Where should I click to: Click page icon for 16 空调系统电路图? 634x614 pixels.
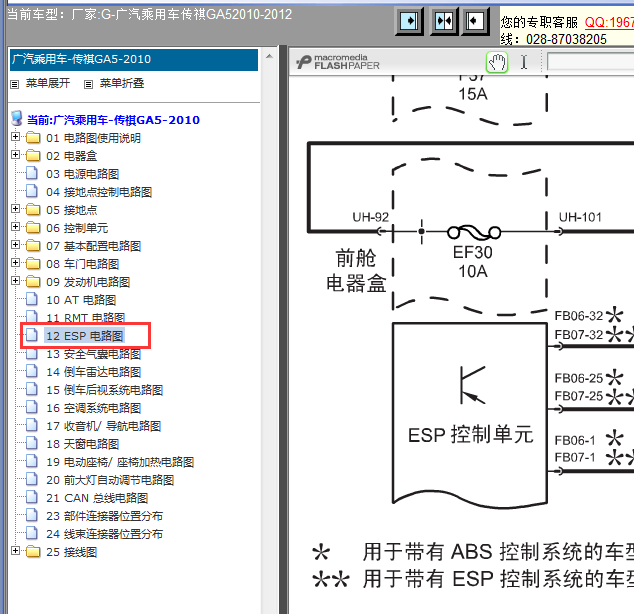click(x=32, y=407)
